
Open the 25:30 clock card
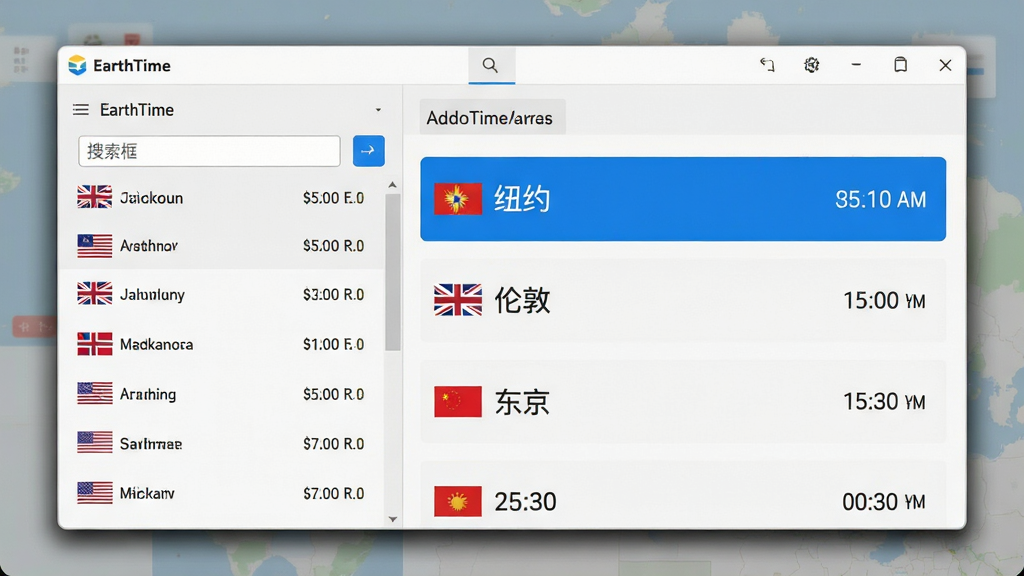[x=683, y=495]
